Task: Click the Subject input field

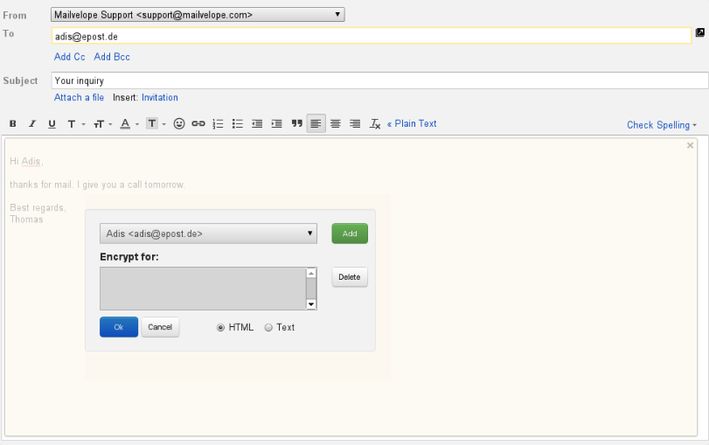Action: coord(380,80)
